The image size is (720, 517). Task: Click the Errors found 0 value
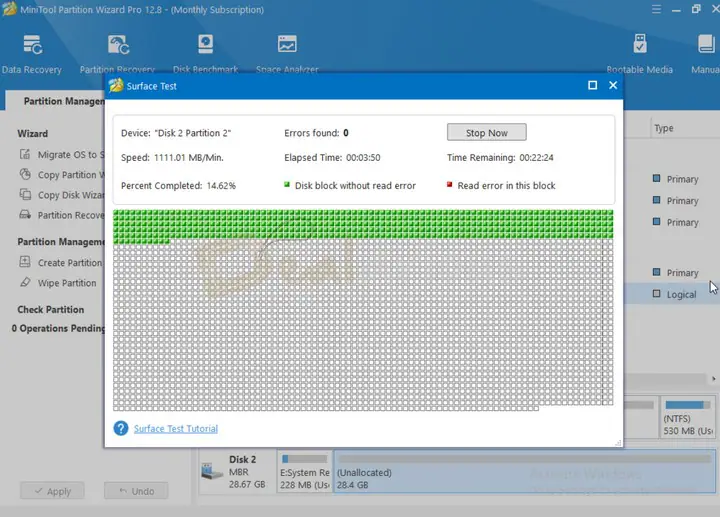(x=346, y=133)
